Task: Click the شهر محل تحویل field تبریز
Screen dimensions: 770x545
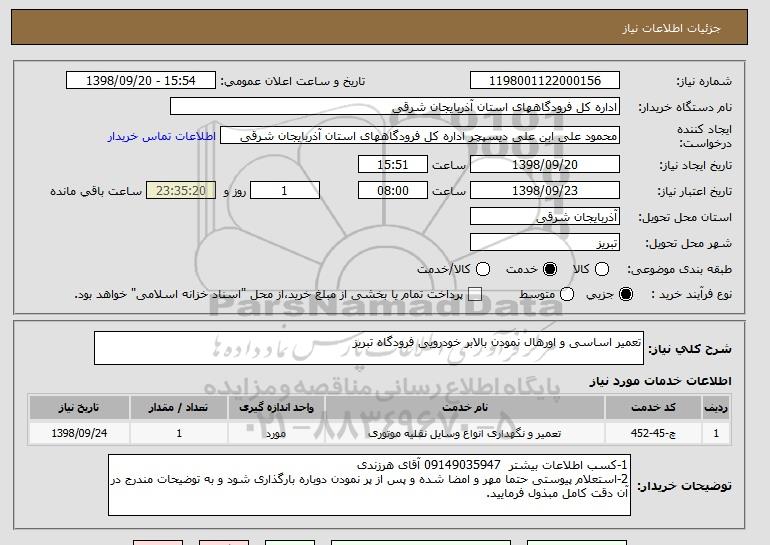Action: click(x=545, y=243)
